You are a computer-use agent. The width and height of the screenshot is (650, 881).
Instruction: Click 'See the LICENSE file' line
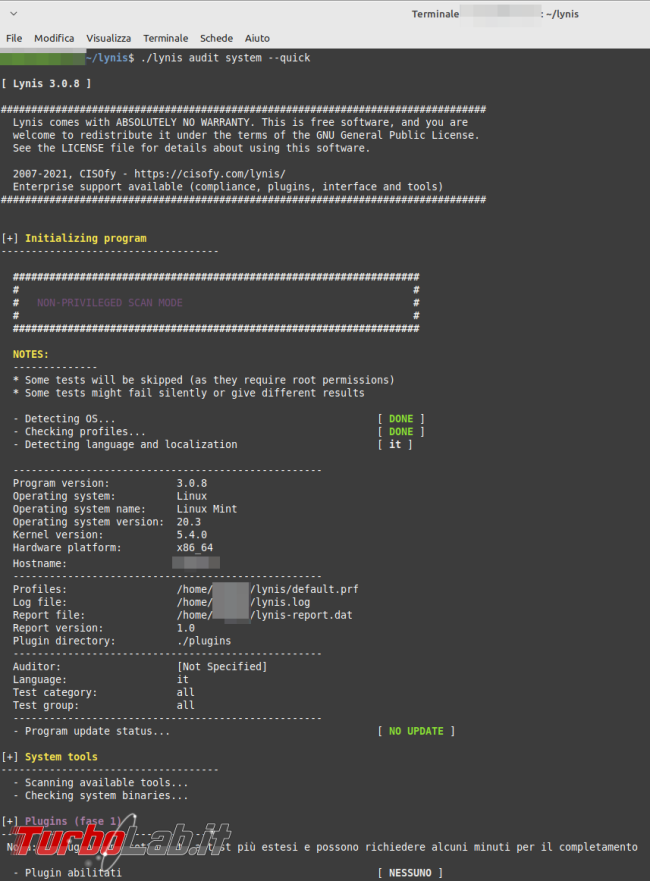click(192, 148)
